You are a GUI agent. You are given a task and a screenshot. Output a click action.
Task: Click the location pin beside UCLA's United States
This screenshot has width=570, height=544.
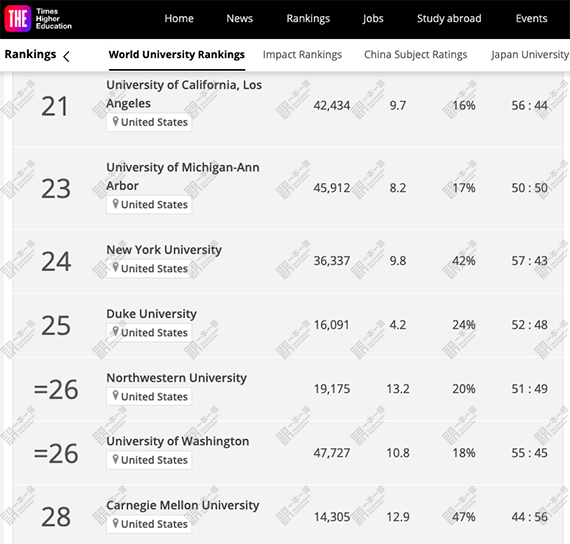[115, 121]
